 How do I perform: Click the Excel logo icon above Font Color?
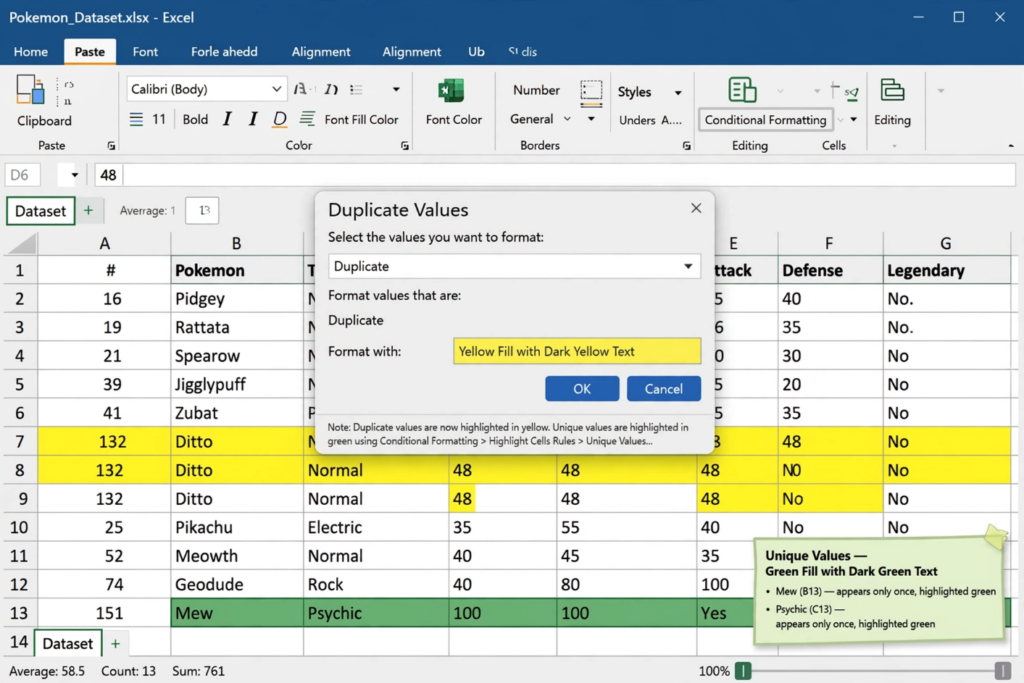tap(451, 91)
